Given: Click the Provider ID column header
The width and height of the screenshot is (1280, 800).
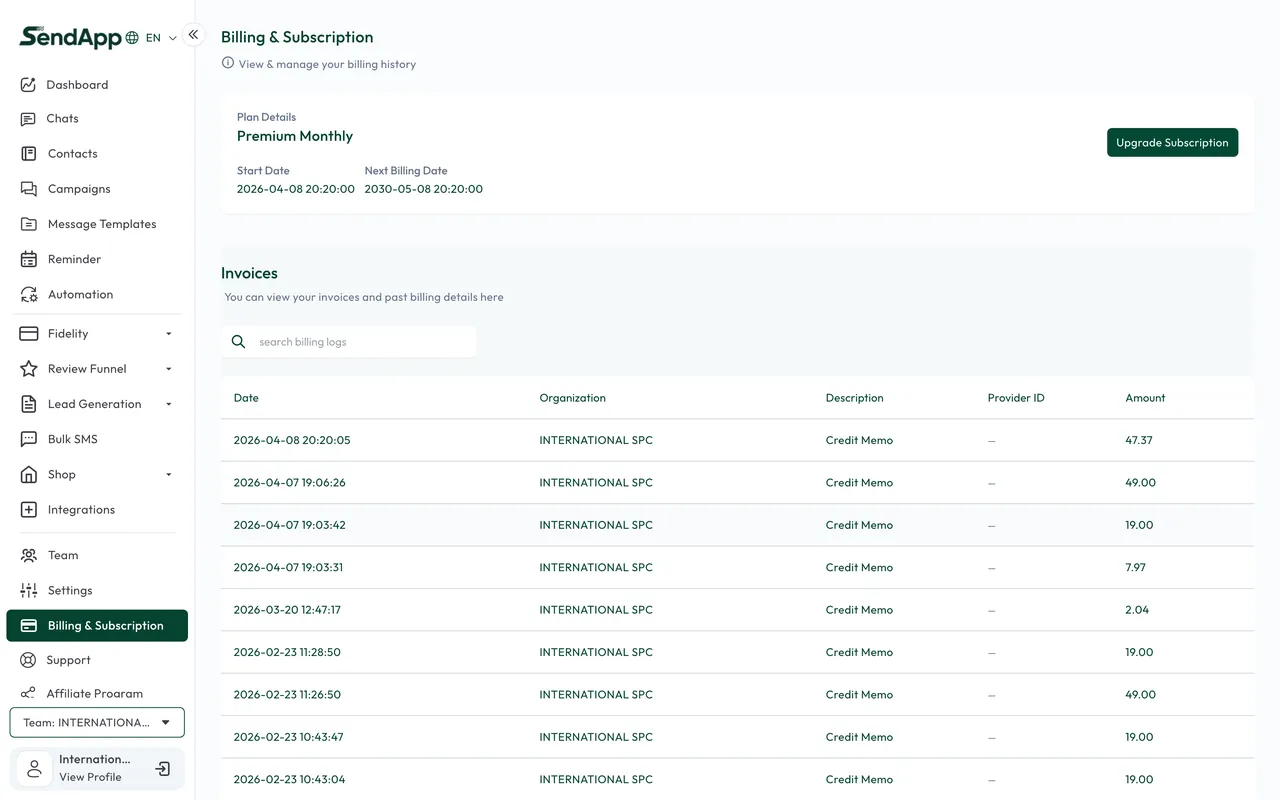Looking at the screenshot, I should click(1015, 398).
